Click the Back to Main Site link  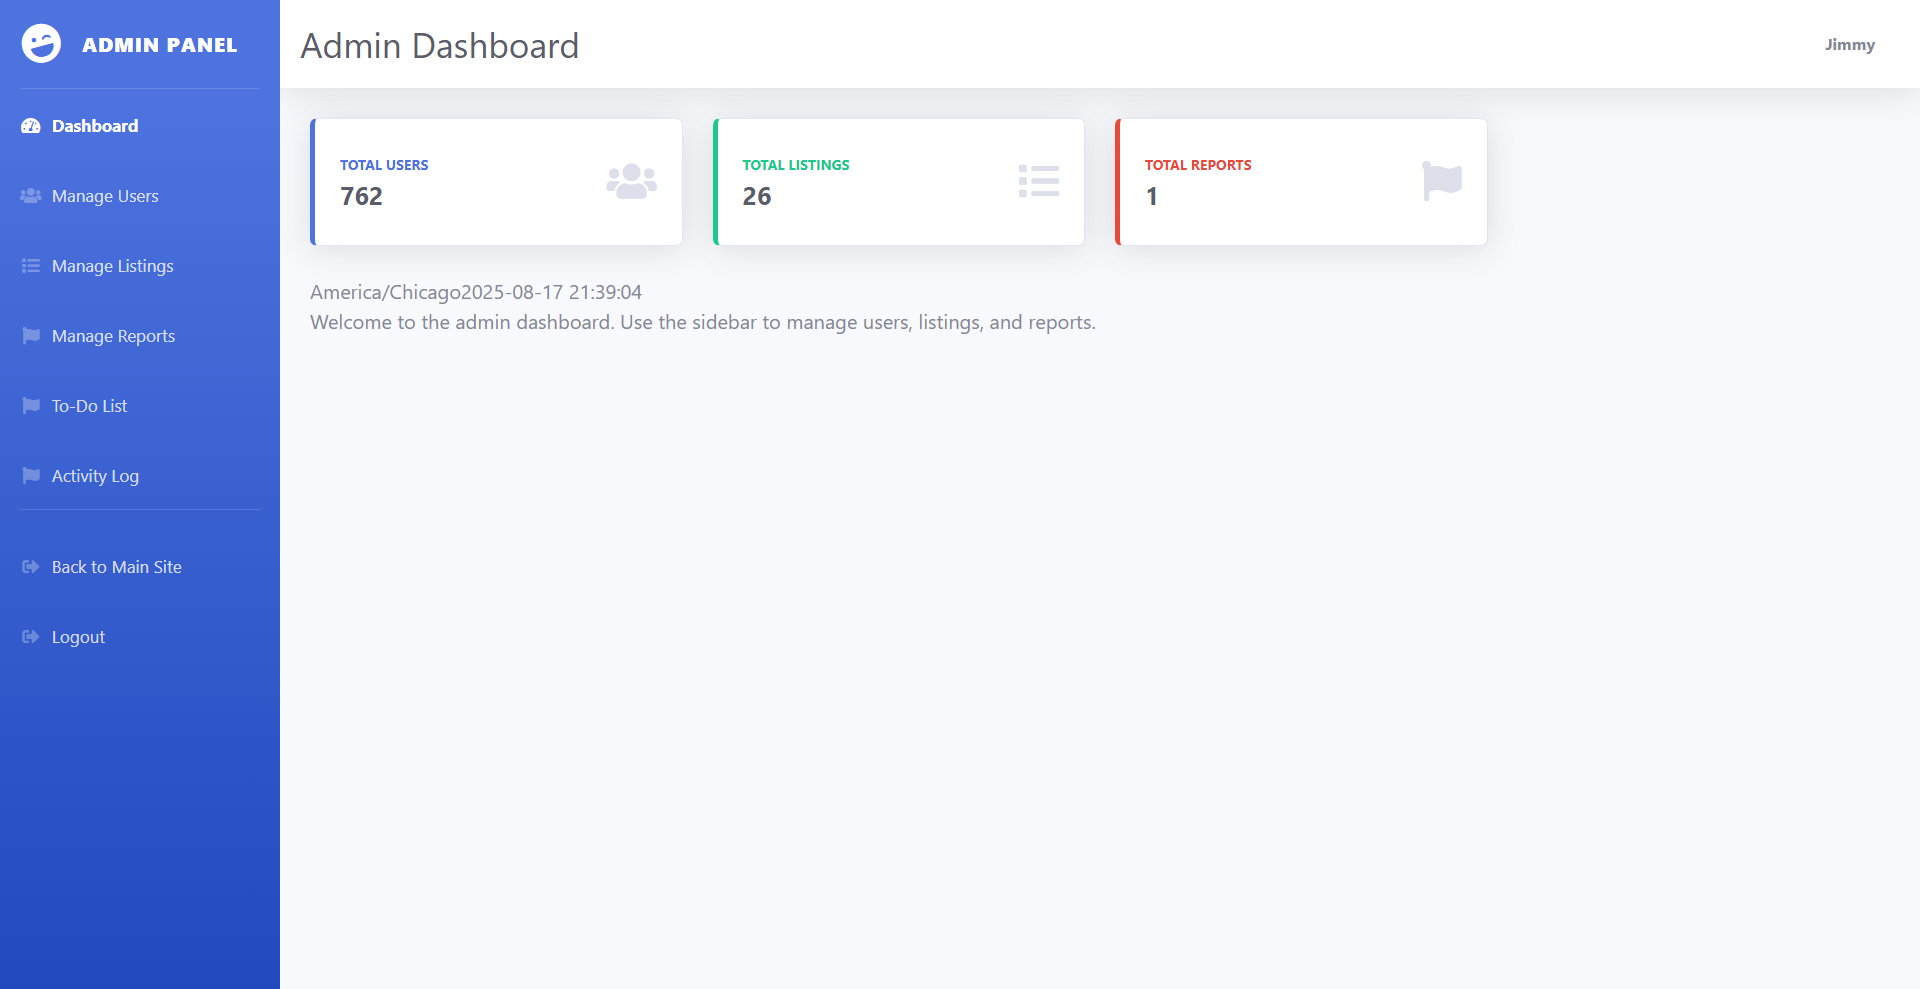coord(115,566)
